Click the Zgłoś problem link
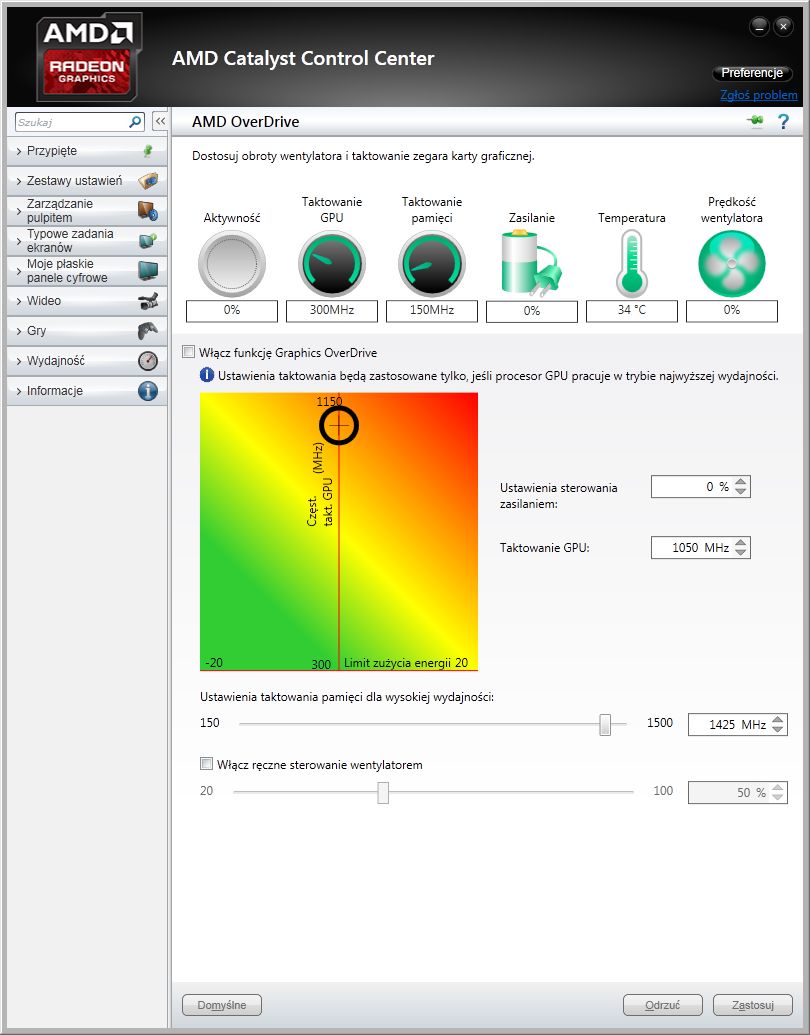810x1035 pixels. pyautogui.click(x=759, y=95)
